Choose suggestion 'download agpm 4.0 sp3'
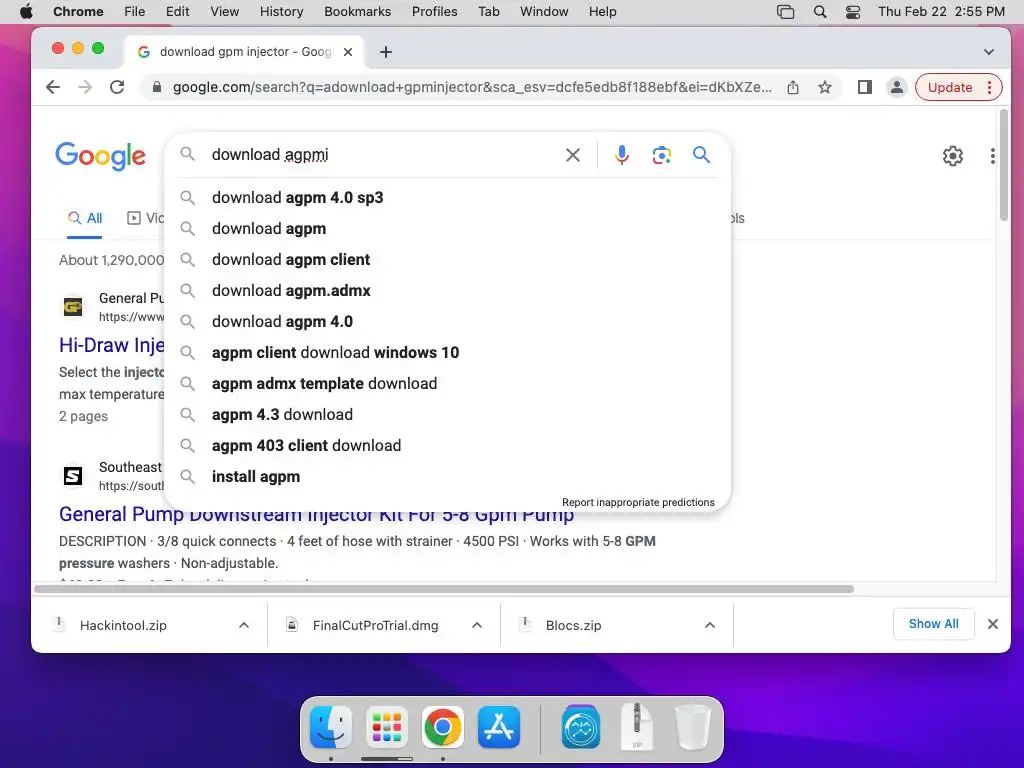This screenshot has width=1024, height=768. point(447,197)
